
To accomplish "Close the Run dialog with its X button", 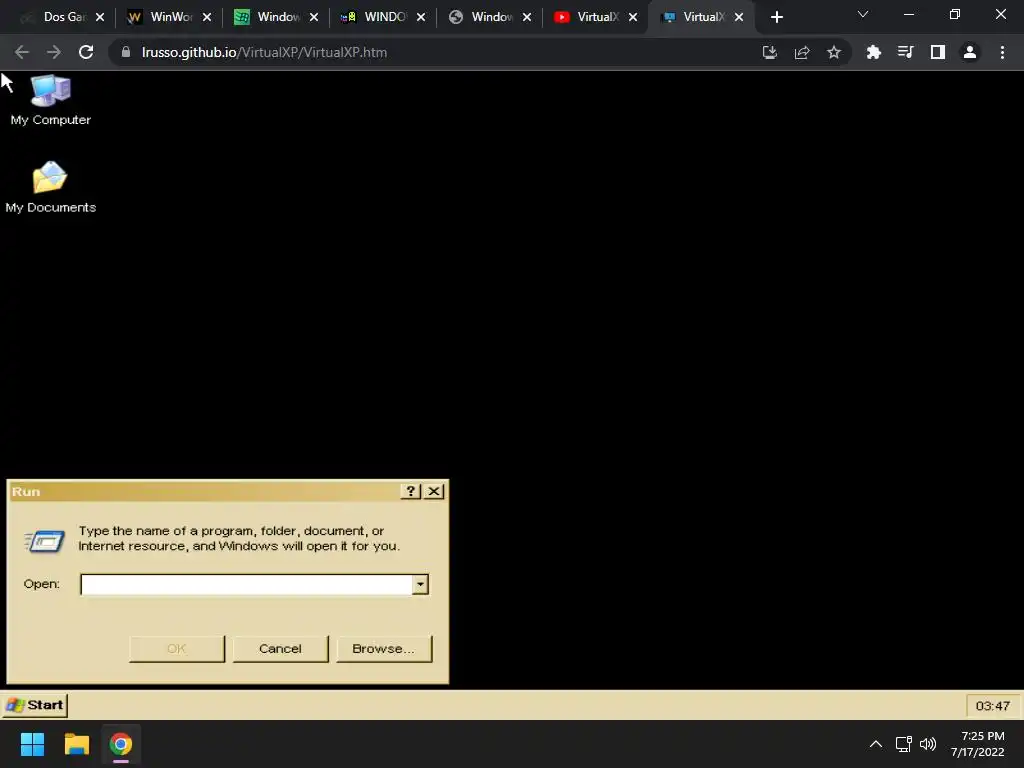I will tap(434, 491).
